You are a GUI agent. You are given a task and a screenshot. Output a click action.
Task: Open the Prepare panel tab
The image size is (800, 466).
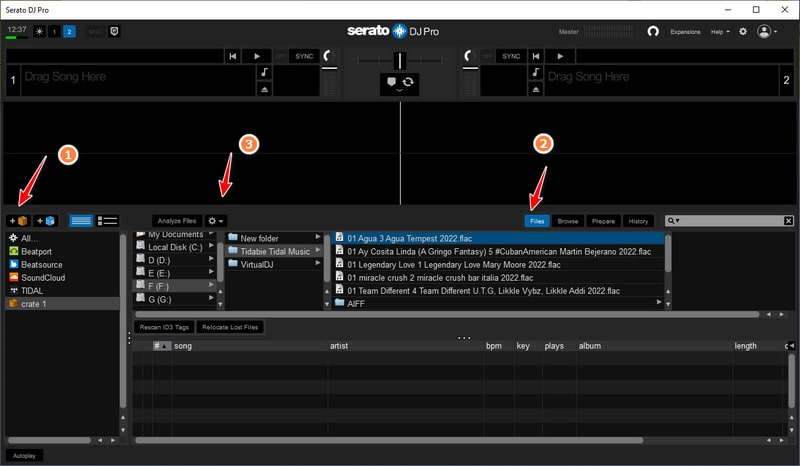click(603, 221)
